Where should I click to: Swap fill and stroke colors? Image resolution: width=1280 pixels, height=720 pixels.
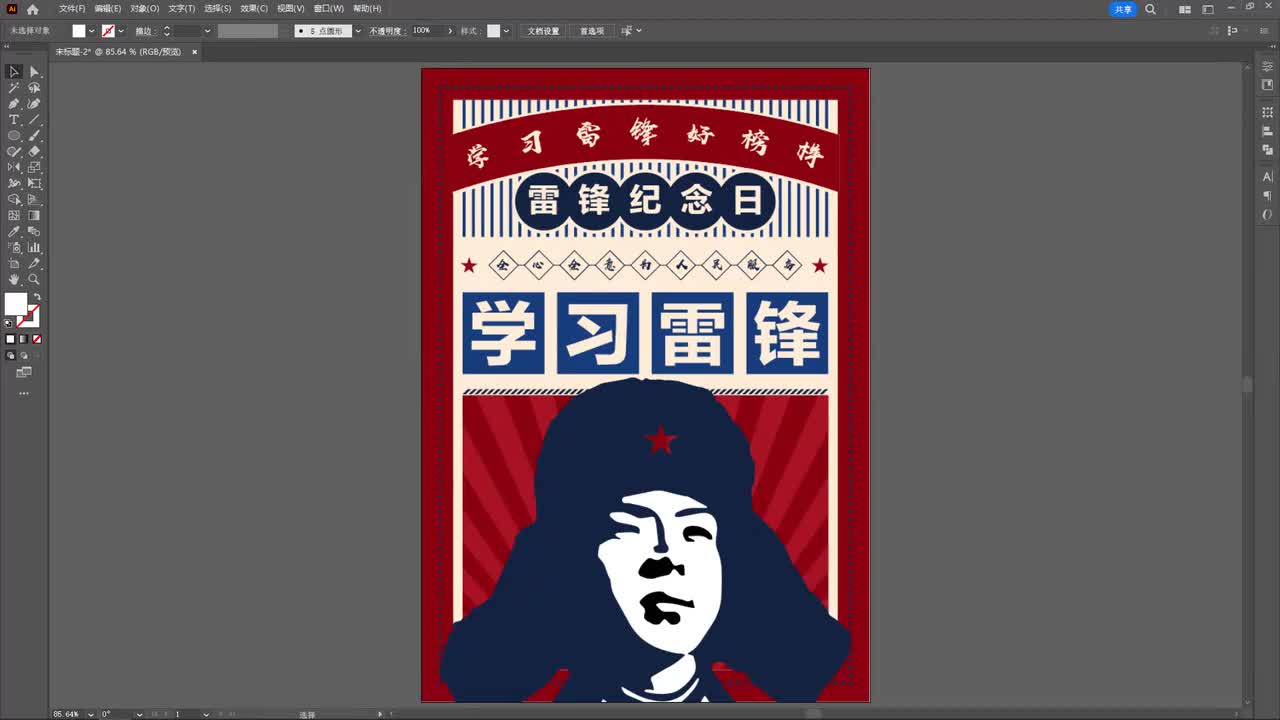coord(37,298)
